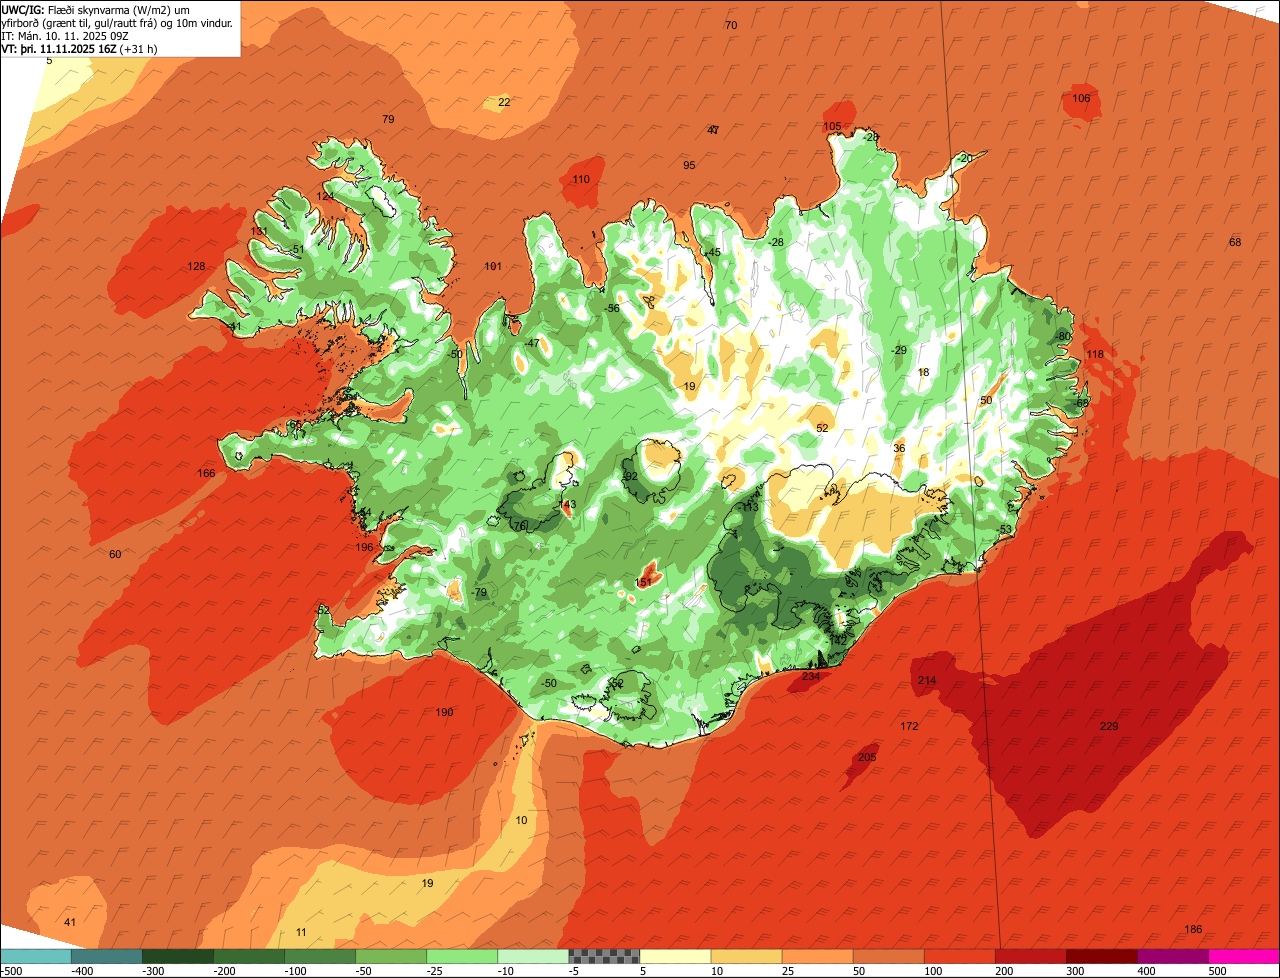
Task: Click the purple legend swatch between 400 and 500
Action: (1173, 956)
